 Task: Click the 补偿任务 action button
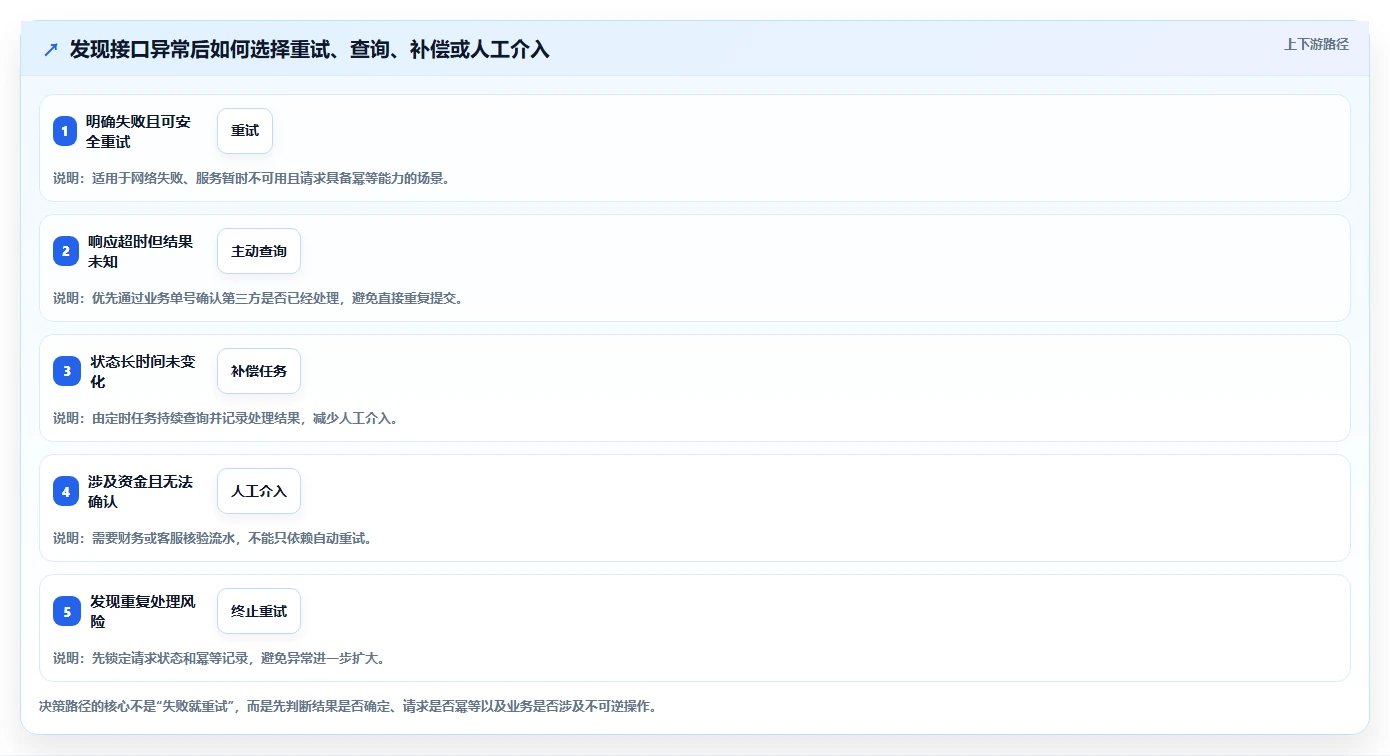pyautogui.click(x=259, y=371)
